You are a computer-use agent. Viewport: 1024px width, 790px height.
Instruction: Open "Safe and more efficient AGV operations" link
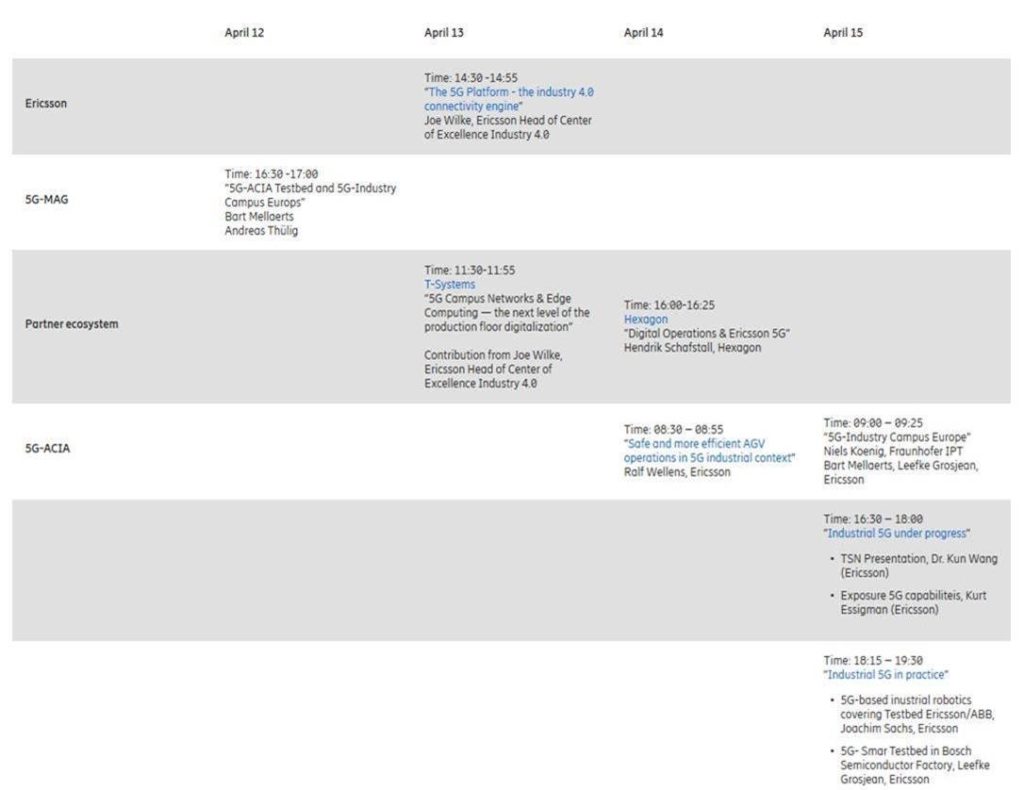click(x=709, y=451)
